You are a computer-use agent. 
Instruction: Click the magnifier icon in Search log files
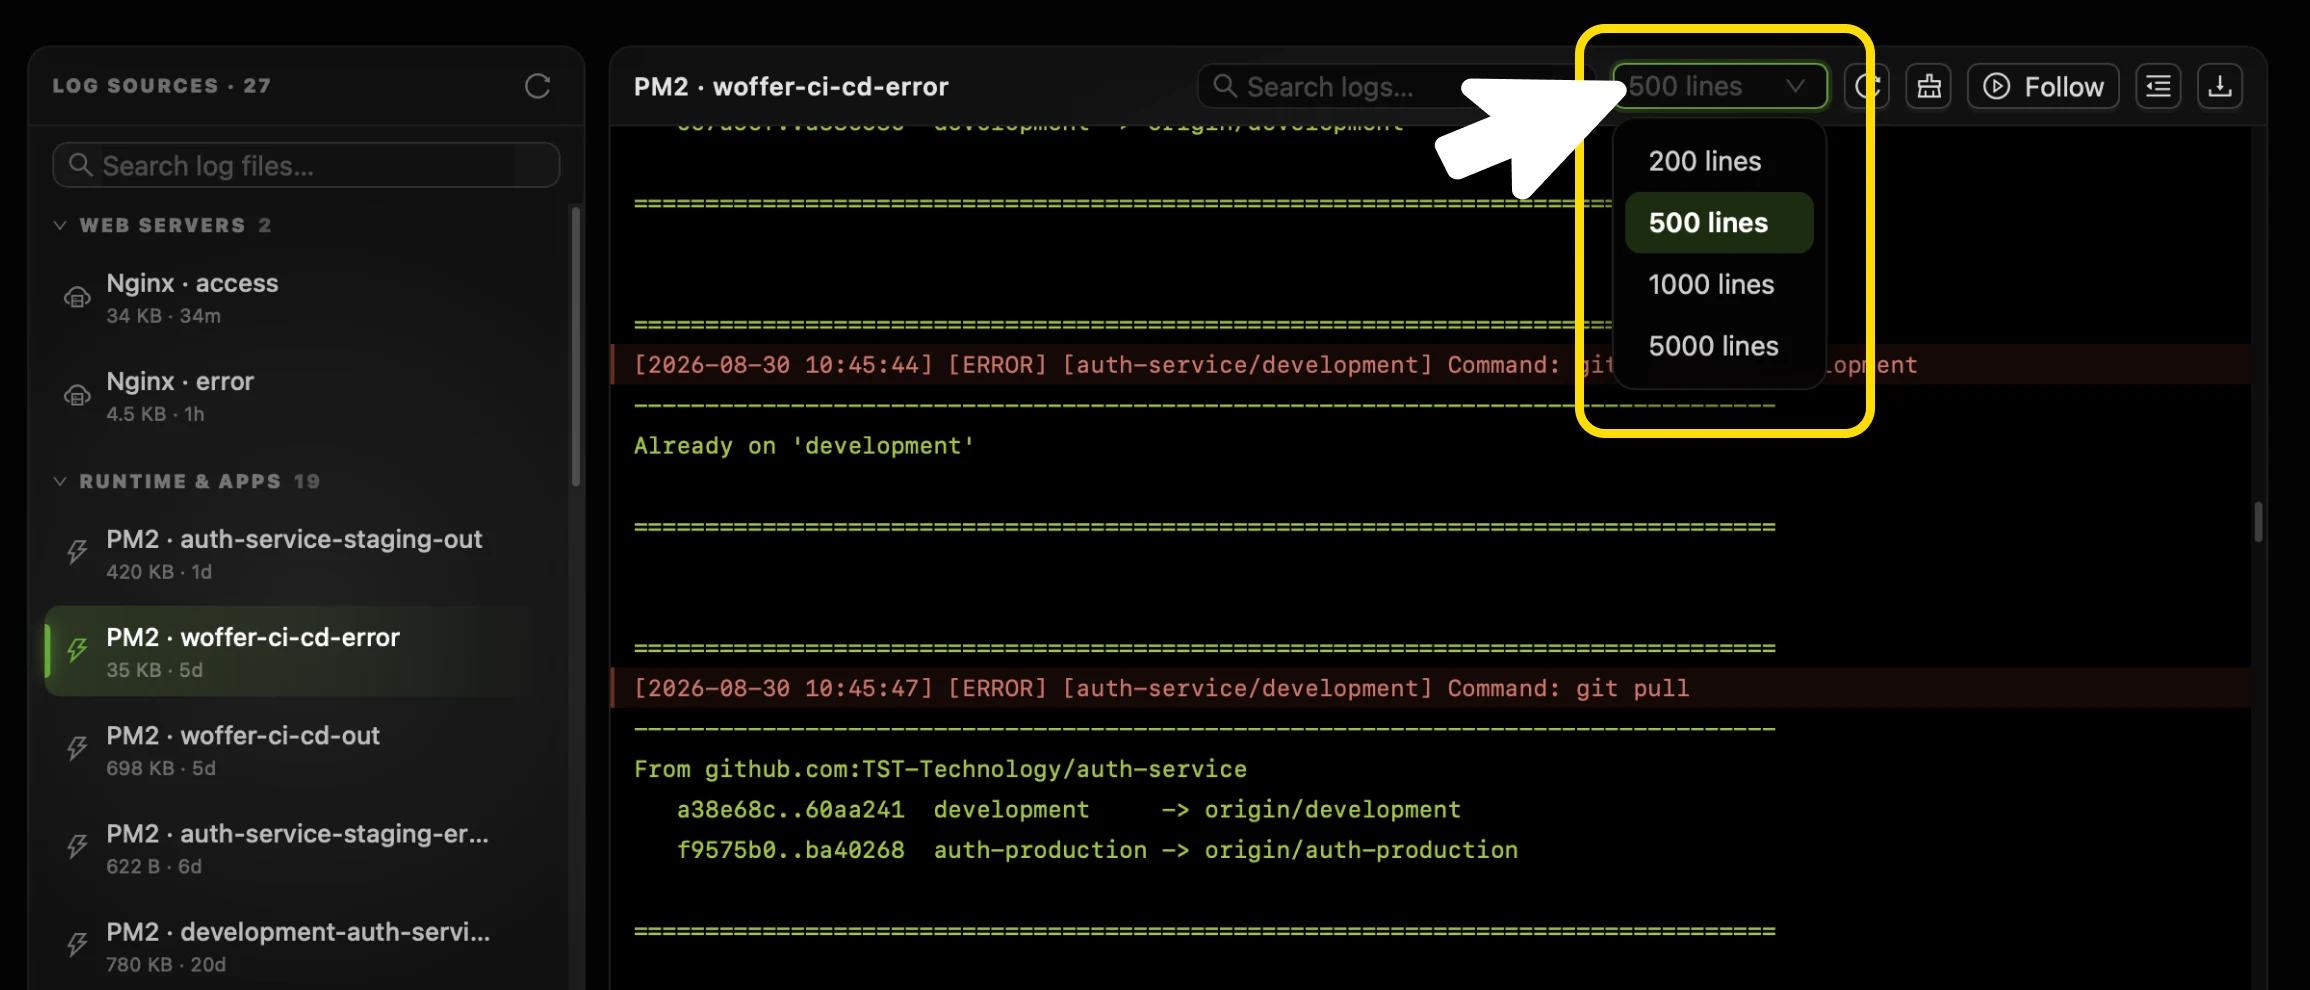(x=80, y=165)
